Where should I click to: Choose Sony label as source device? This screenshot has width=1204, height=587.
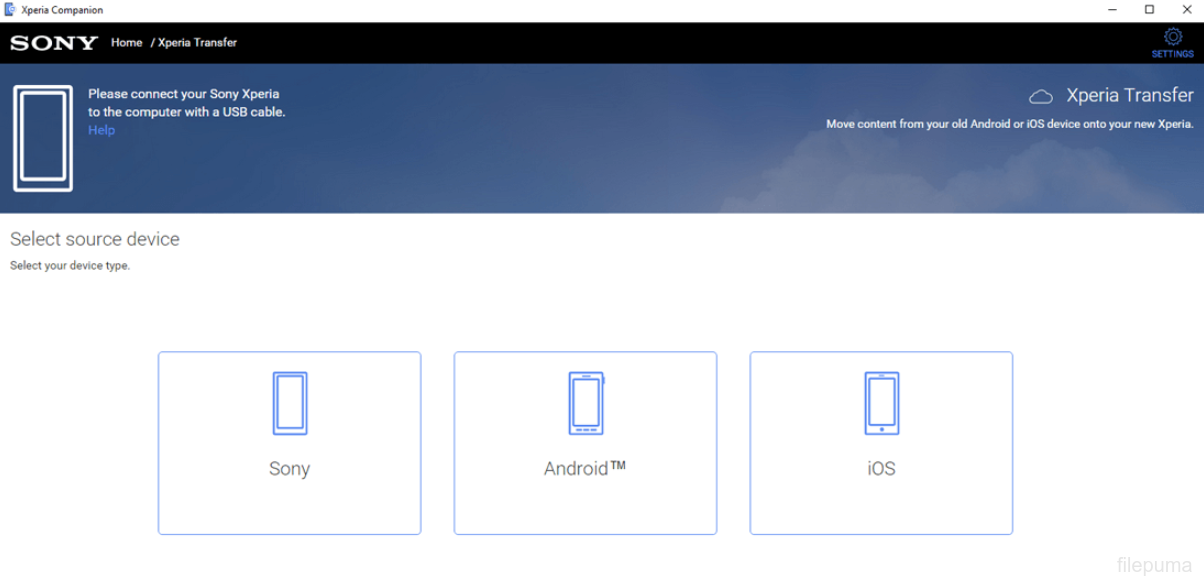pyautogui.click(x=289, y=469)
